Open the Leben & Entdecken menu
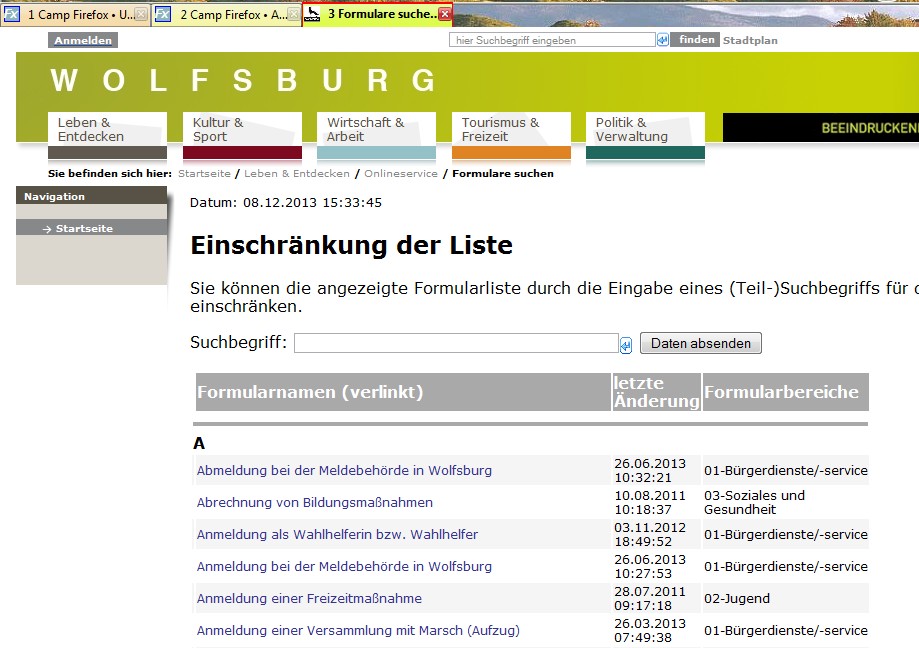 tap(107, 136)
